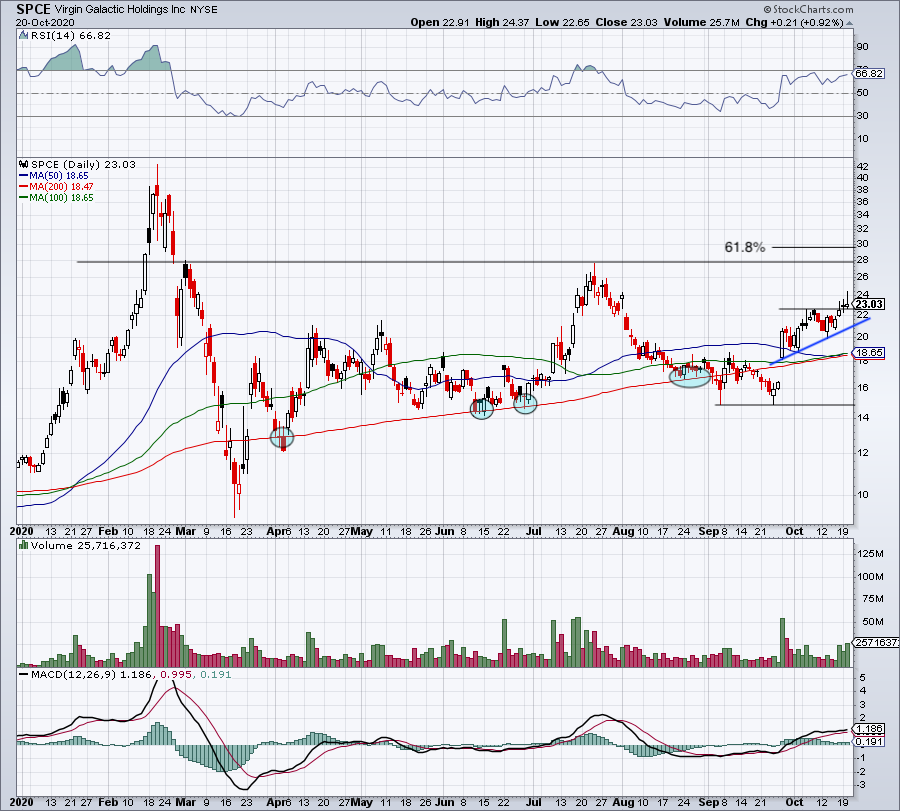
Task: Select the blue MA(50) legend line swatch
Action: click(24, 176)
